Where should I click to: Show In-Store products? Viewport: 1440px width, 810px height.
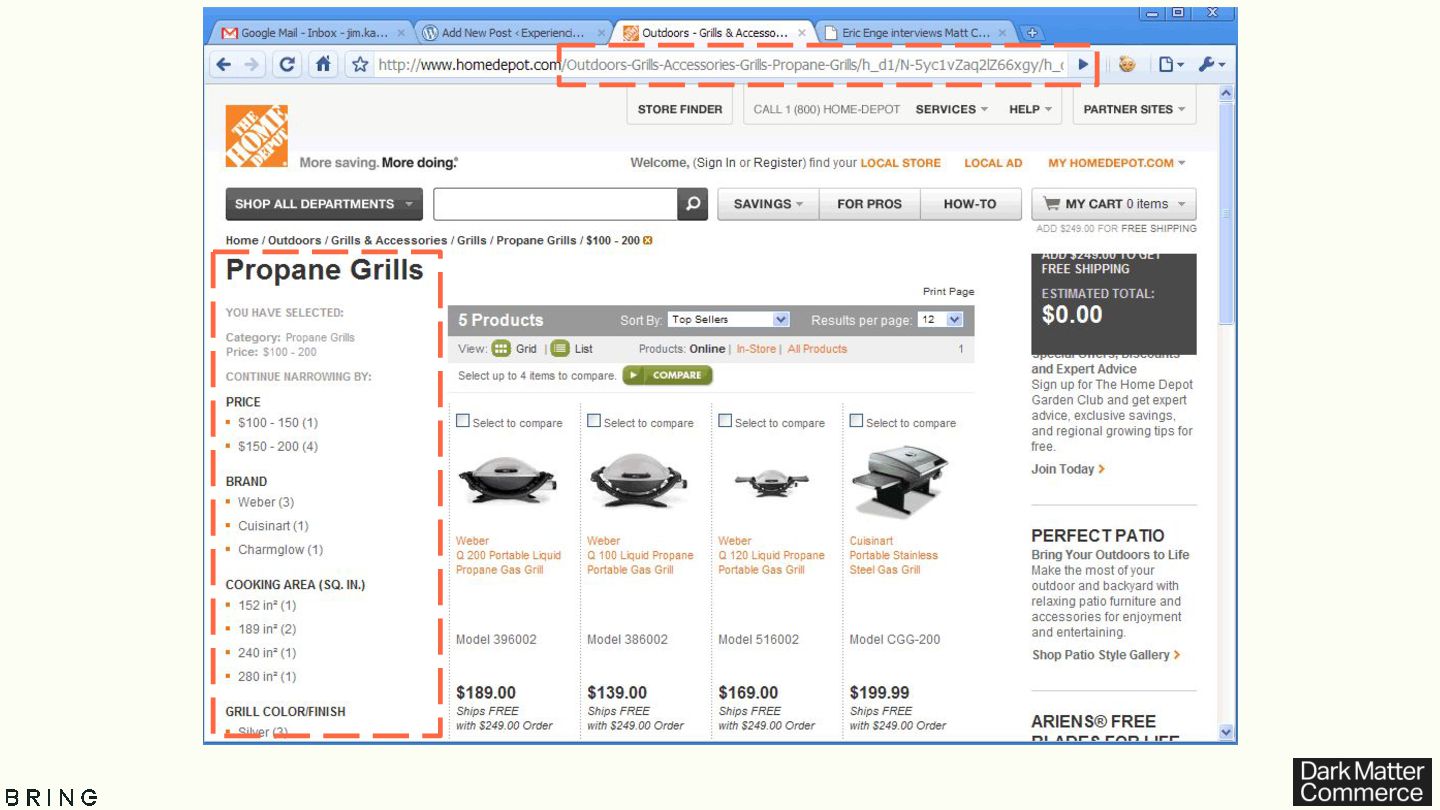pyautogui.click(x=756, y=349)
